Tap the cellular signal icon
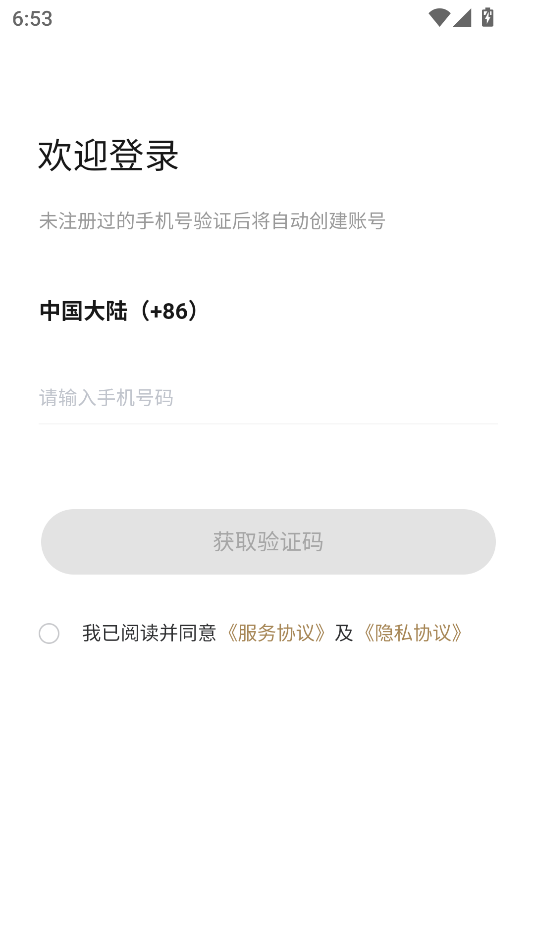The height and width of the screenshot is (951, 535). 462,18
